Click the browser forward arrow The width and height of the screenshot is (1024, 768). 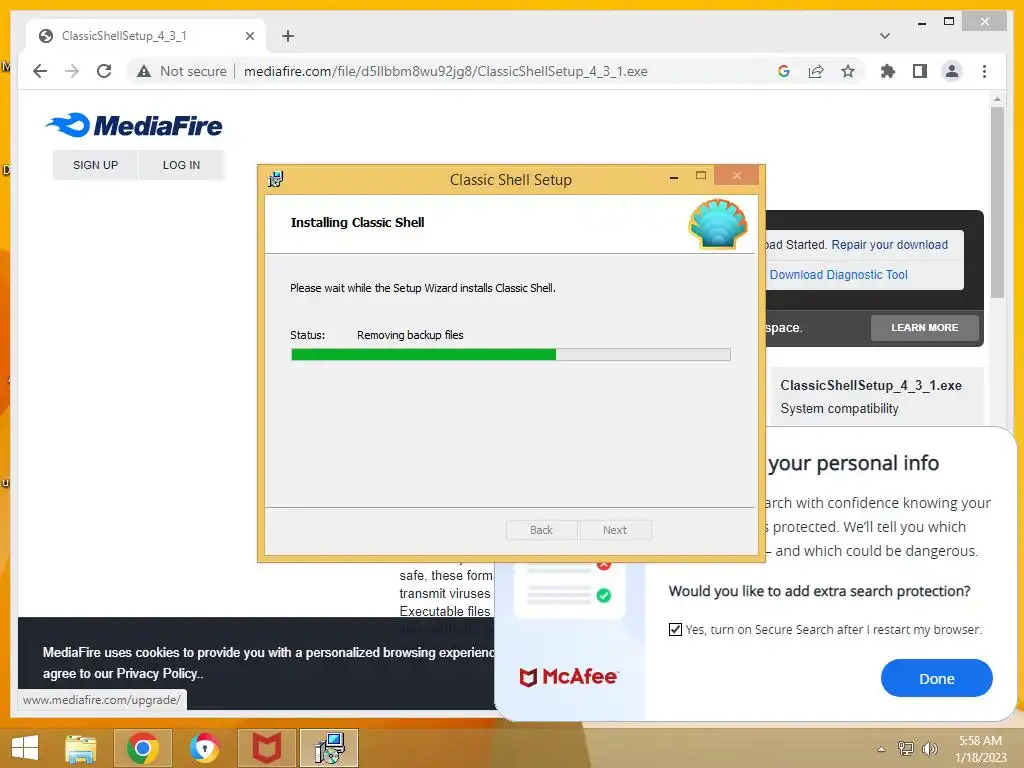(72, 71)
